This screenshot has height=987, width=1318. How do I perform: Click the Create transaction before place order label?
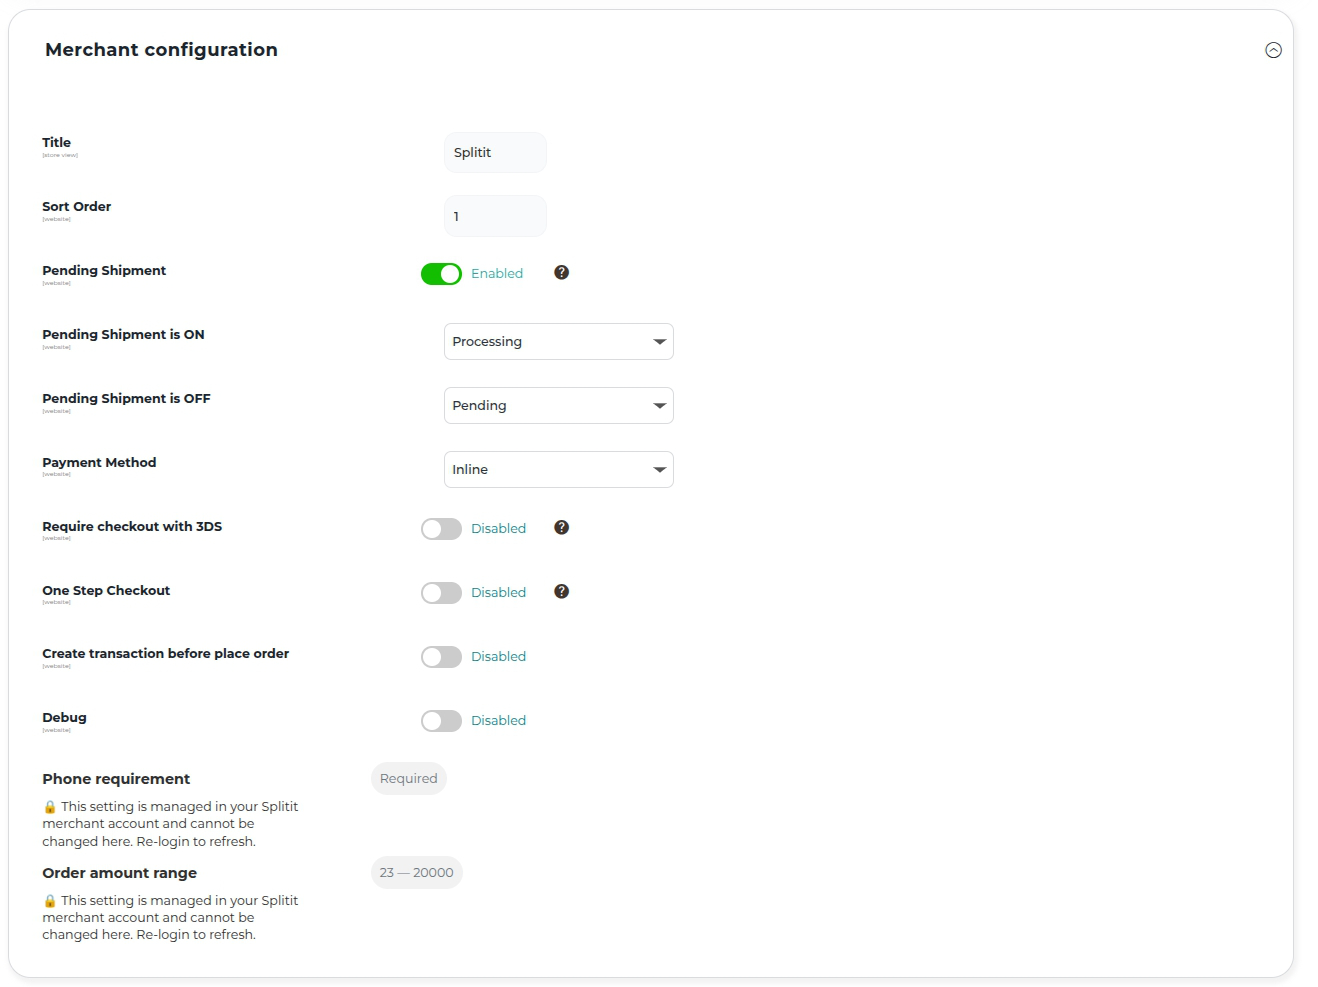pos(166,654)
